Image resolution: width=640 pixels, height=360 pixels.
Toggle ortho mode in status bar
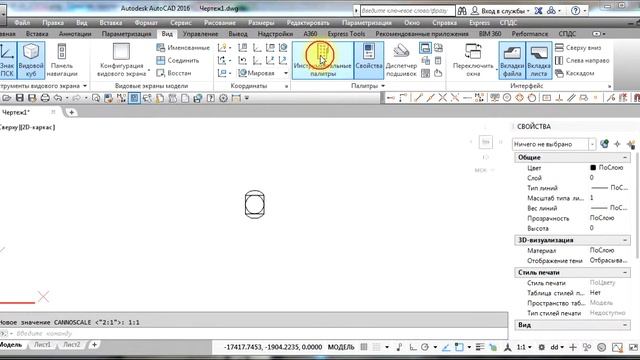pyautogui.click(x=413, y=347)
